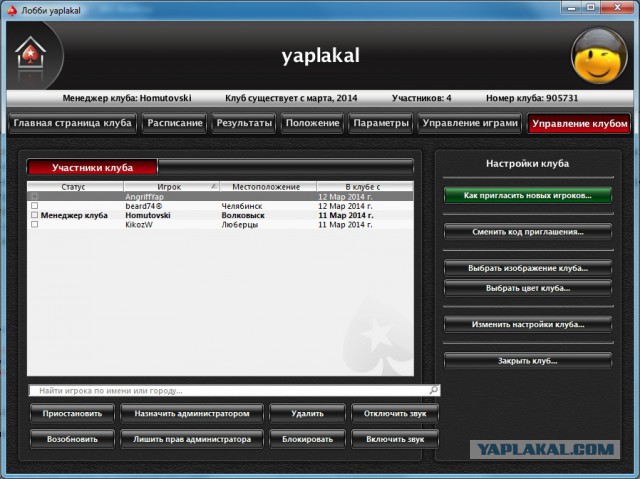Click Номер клуба: 905731 text
Image resolution: width=640 pixels, height=479 pixels.
pos(532,98)
